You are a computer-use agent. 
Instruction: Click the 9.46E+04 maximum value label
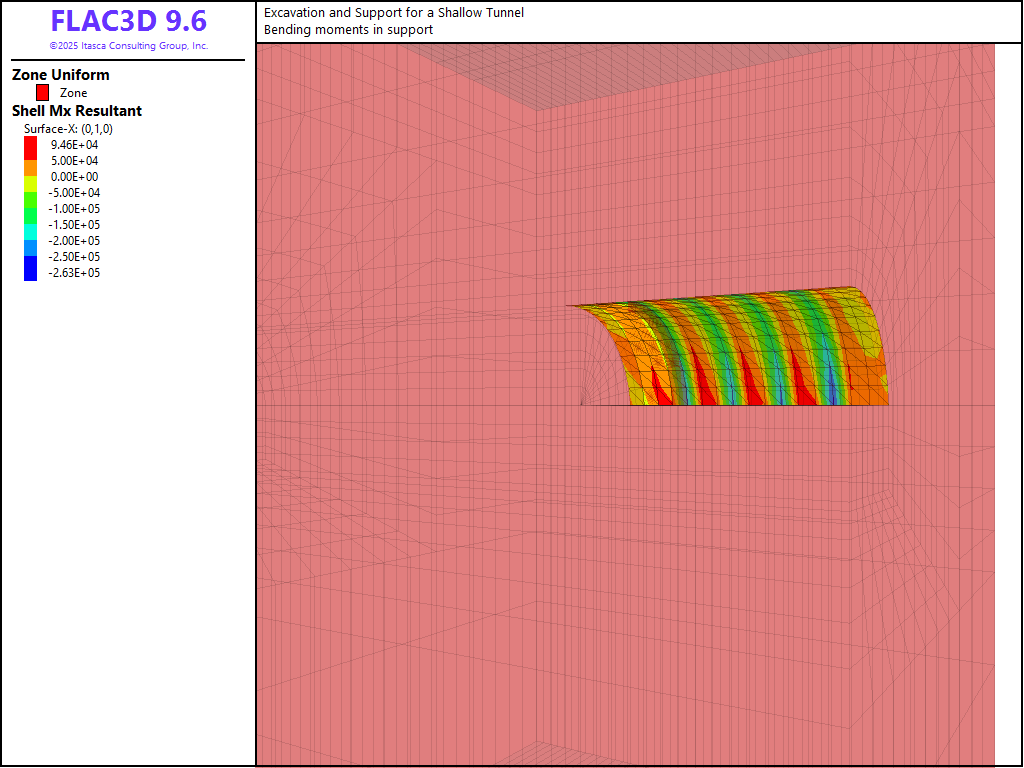(x=75, y=145)
